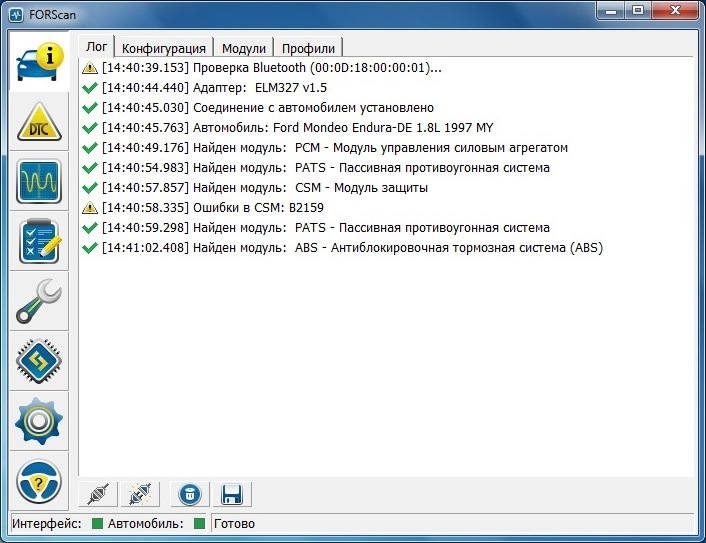Click the green Интерфейс status indicator

click(97, 524)
